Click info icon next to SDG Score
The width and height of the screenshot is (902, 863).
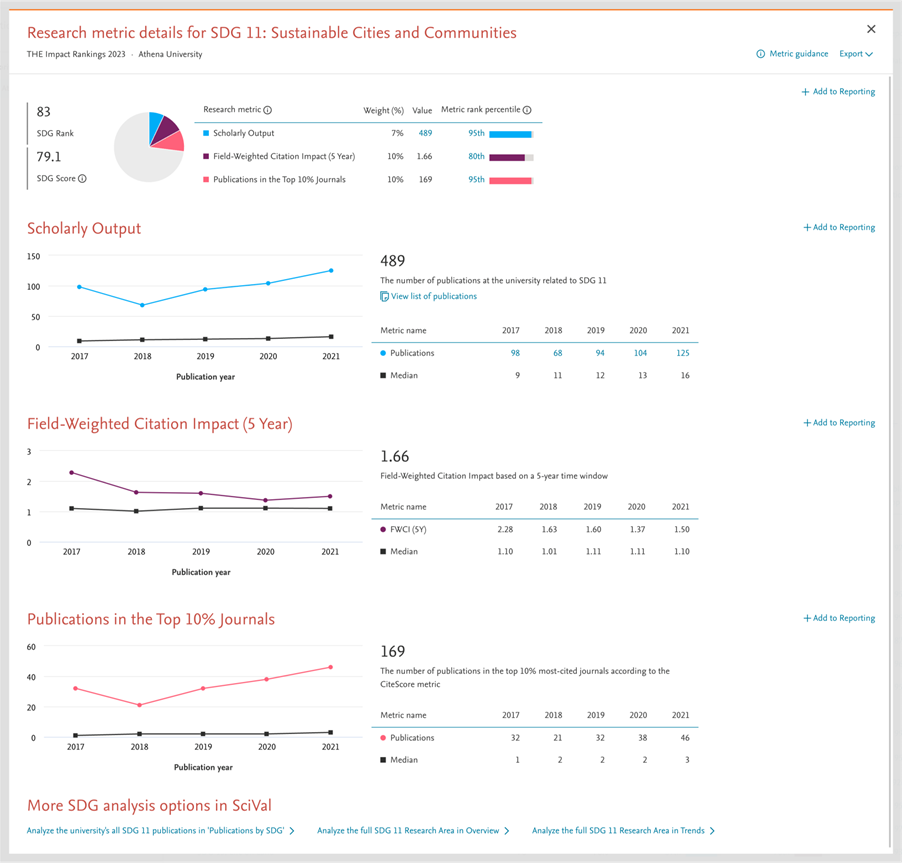pos(82,178)
